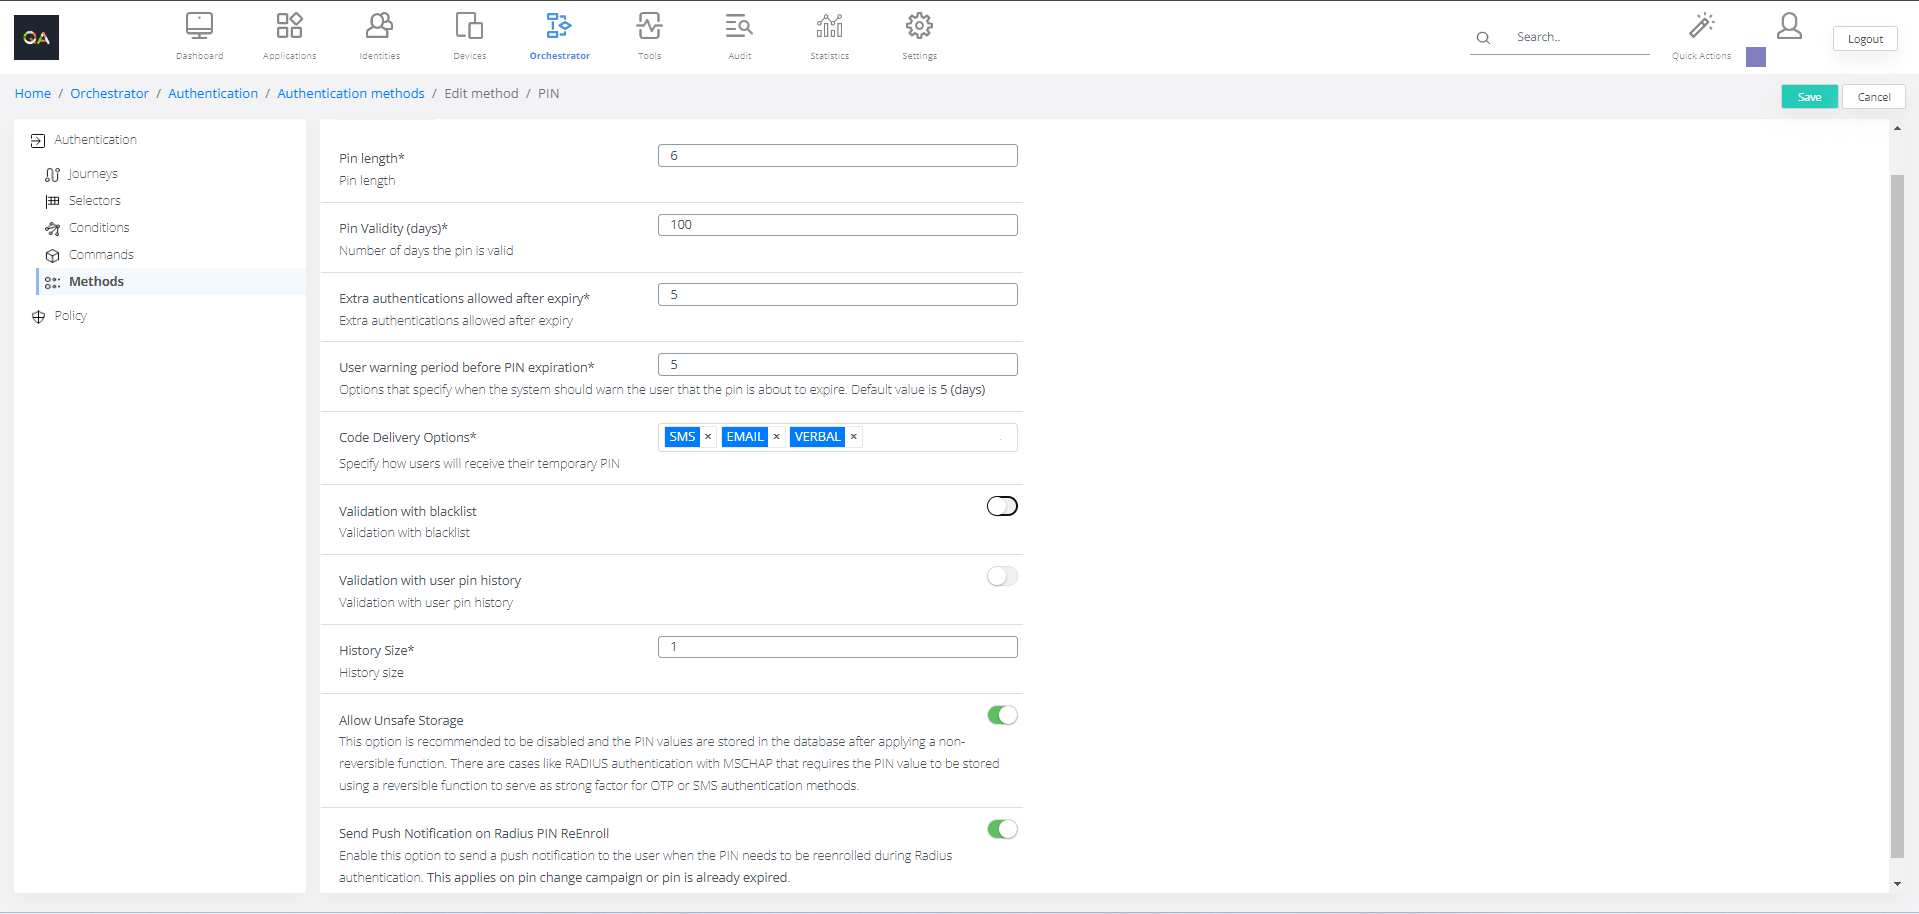1919x914 pixels.
Task: Open the Settings gear icon
Action: pyautogui.click(x=919, y=26)
